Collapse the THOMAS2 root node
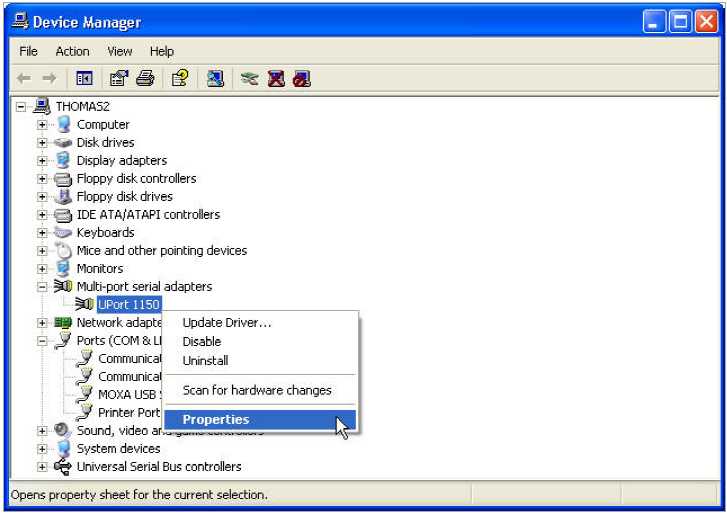Viewport: 727px width, 514px height. (21, 107)
